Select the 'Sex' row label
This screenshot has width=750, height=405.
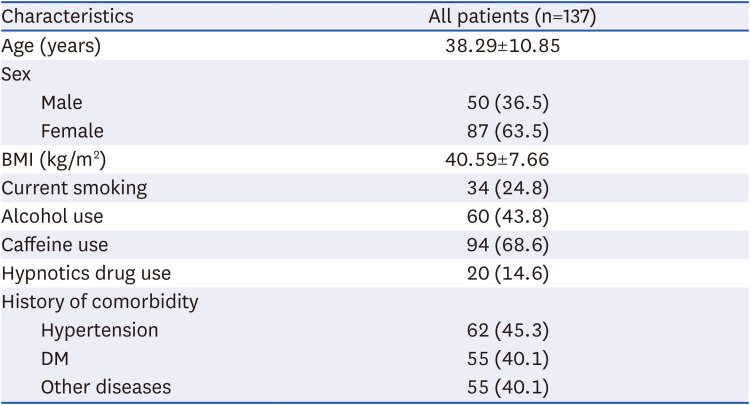(x=16, y=74)
